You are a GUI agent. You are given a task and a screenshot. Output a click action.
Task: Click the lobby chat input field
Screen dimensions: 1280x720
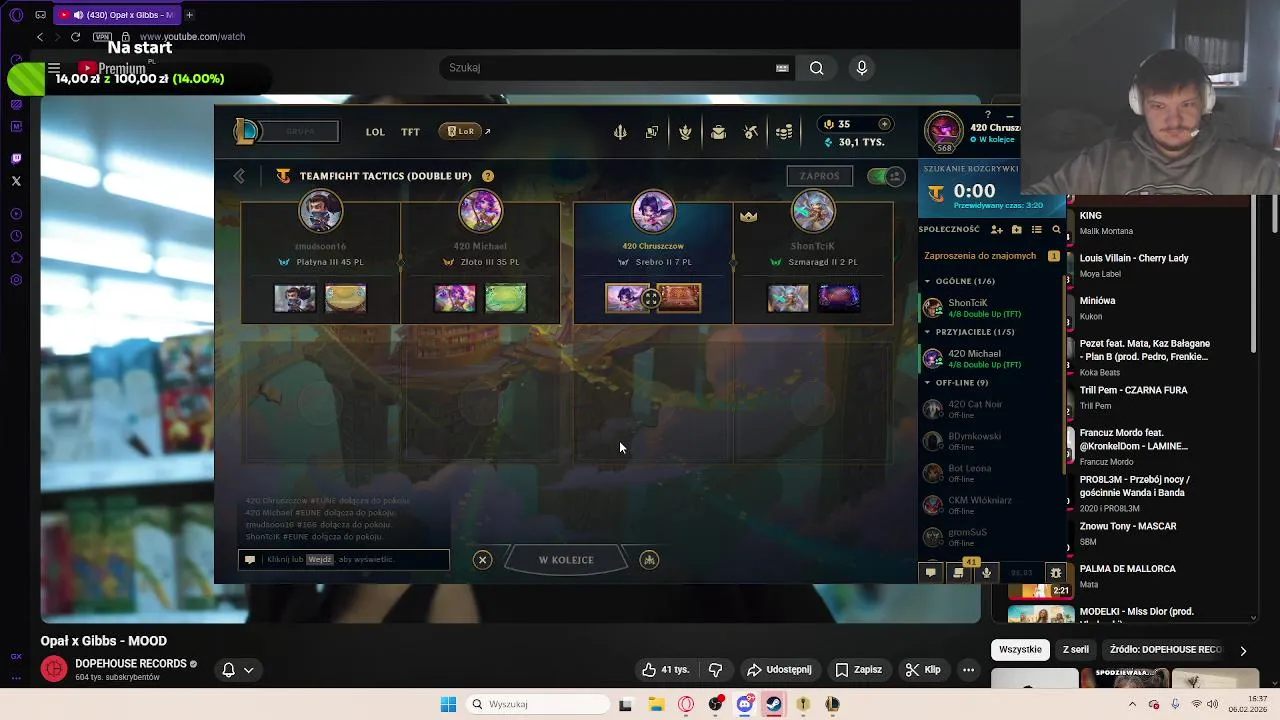(344, 560)
